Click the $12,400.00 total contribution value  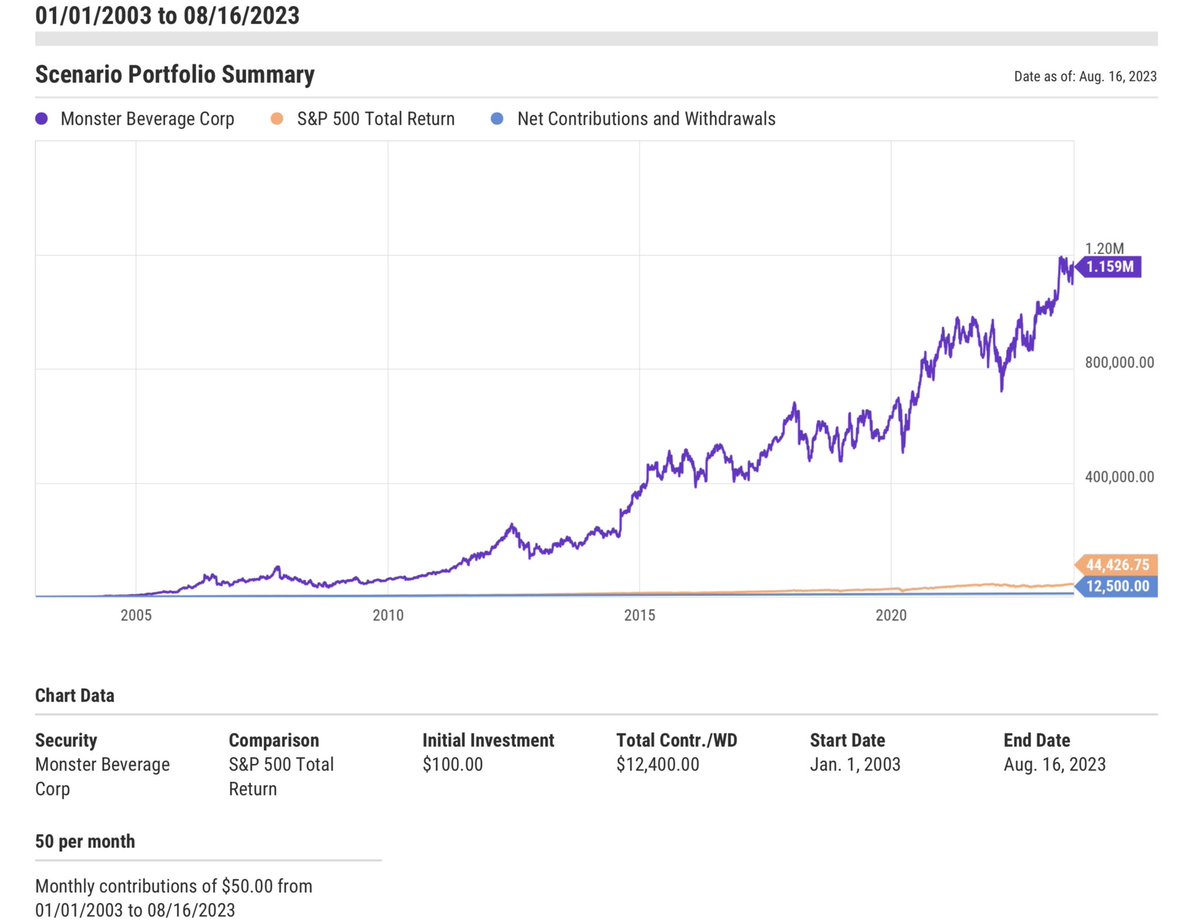658,765
